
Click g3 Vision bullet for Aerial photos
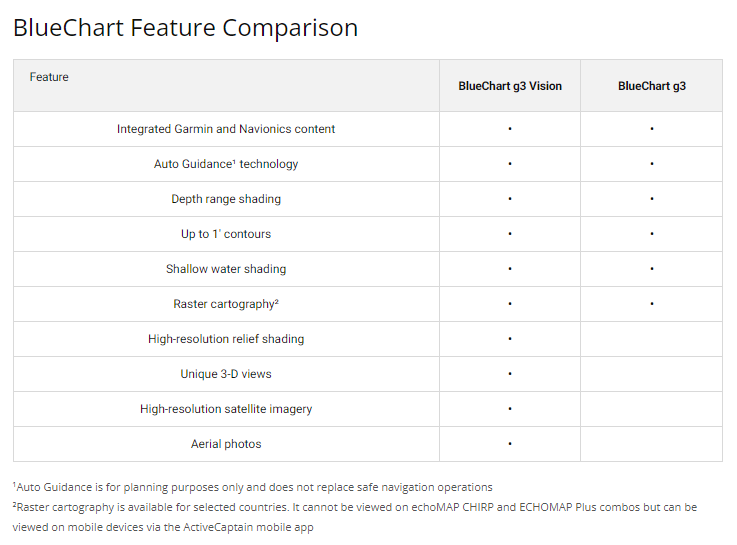[510, 444]
